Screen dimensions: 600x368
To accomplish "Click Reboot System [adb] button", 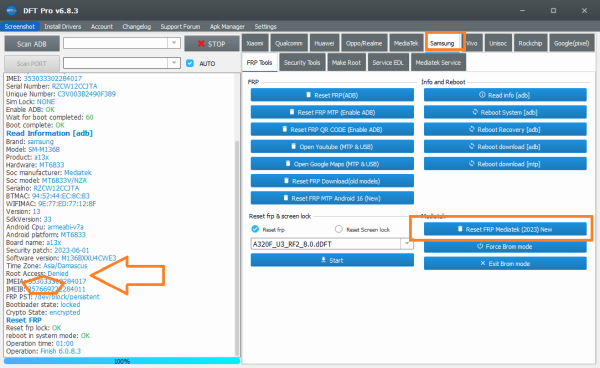I will point(505,112).
